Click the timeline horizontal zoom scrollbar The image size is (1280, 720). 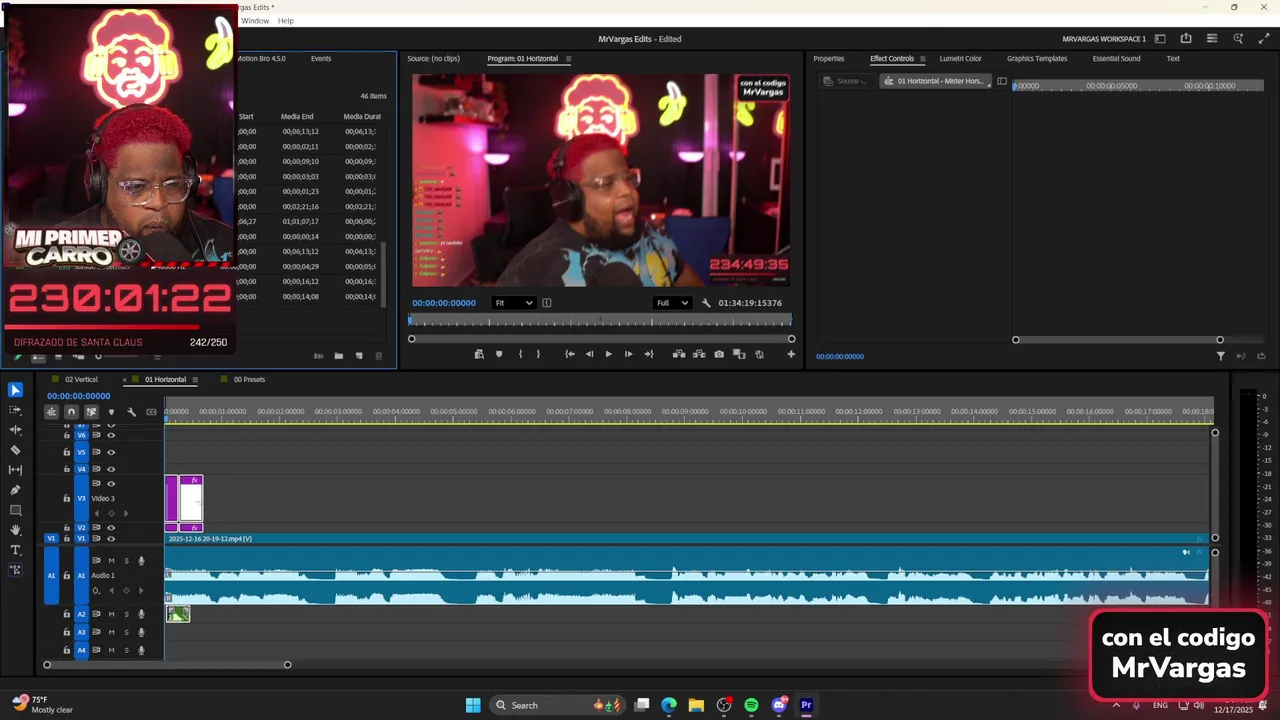coord(167,665)
